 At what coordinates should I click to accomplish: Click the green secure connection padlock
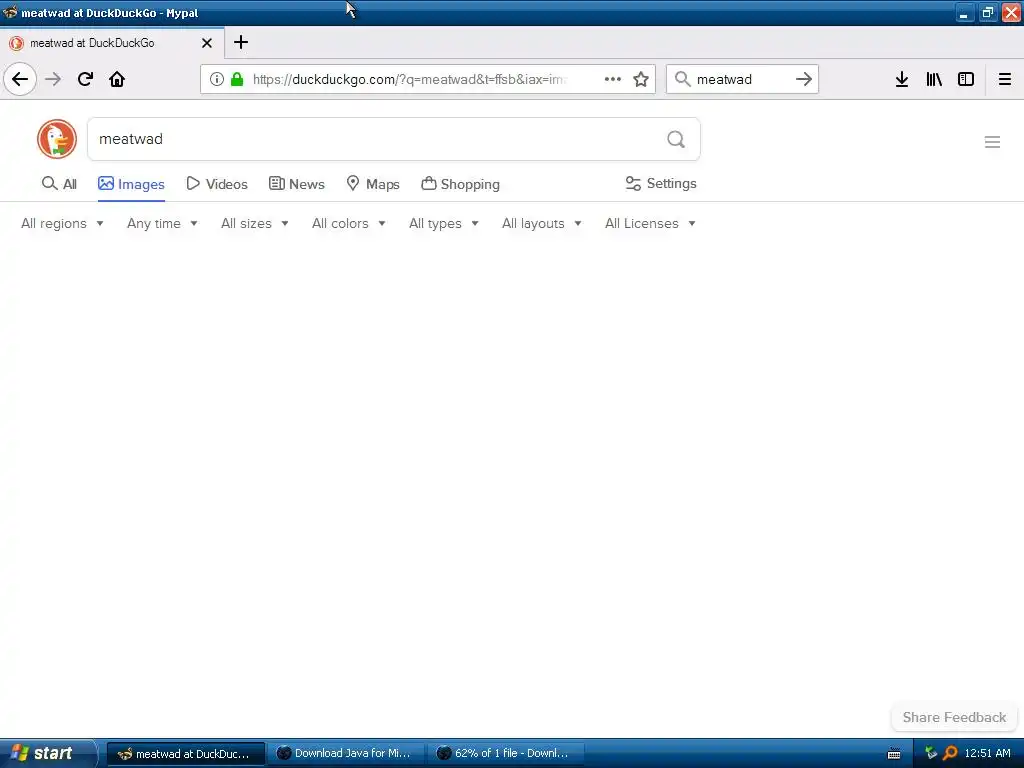coord(237,79)
